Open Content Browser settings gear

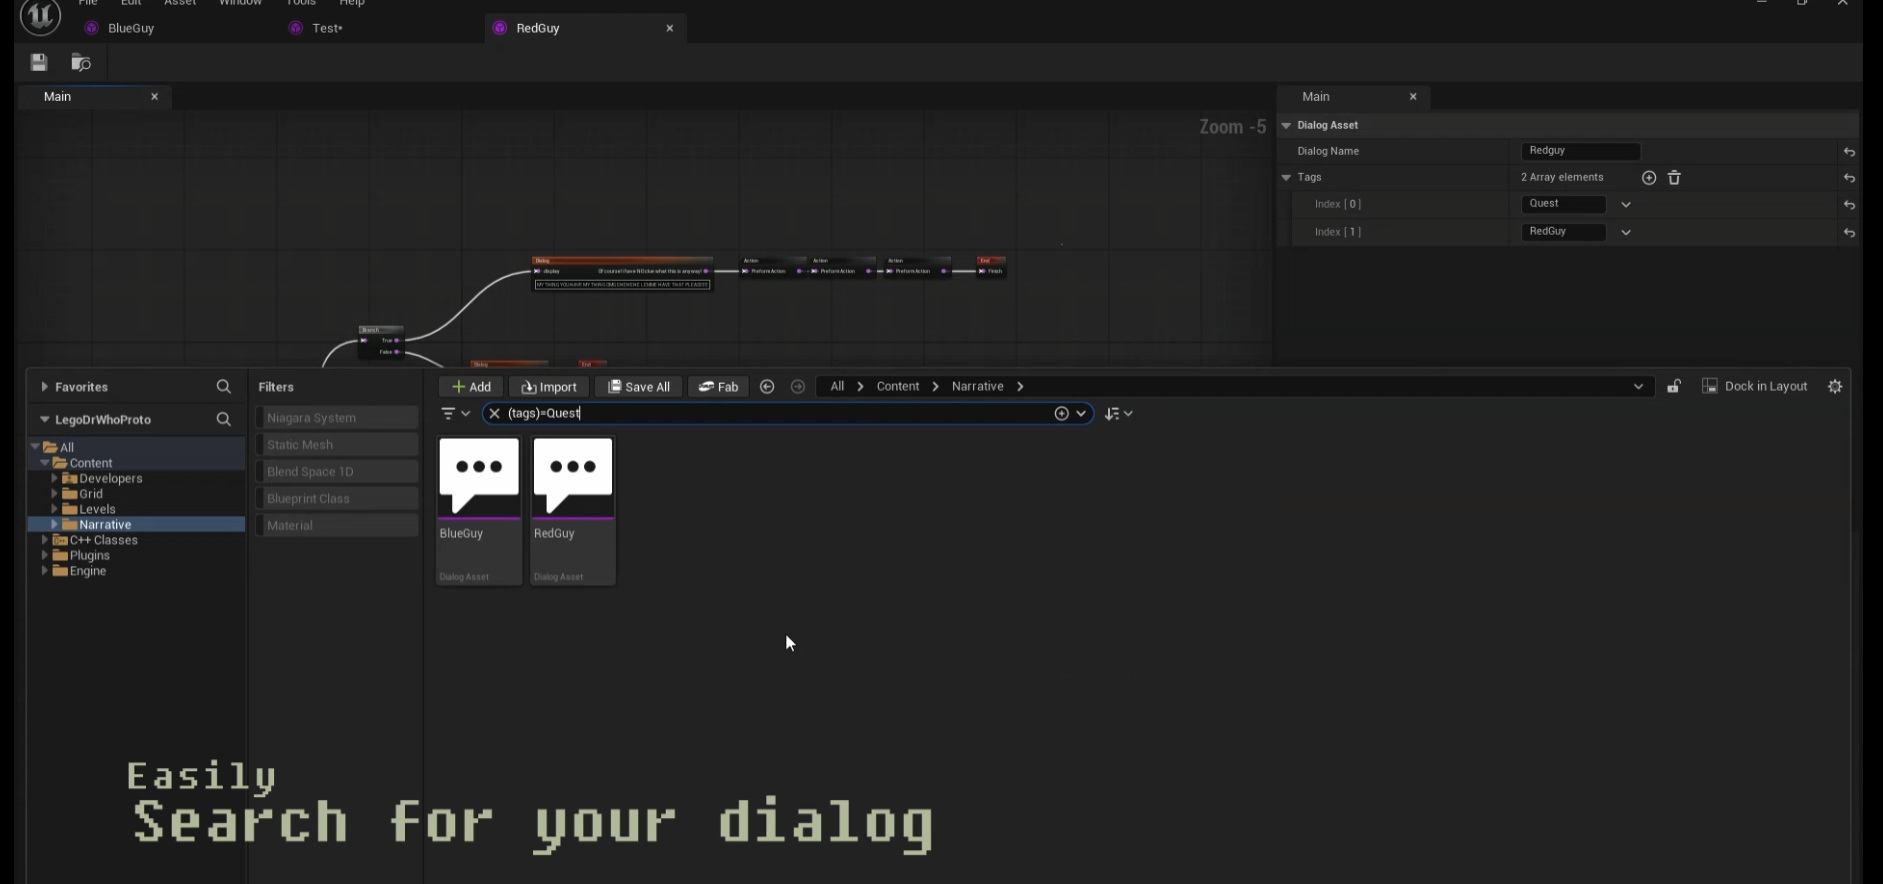[1835, 386]
